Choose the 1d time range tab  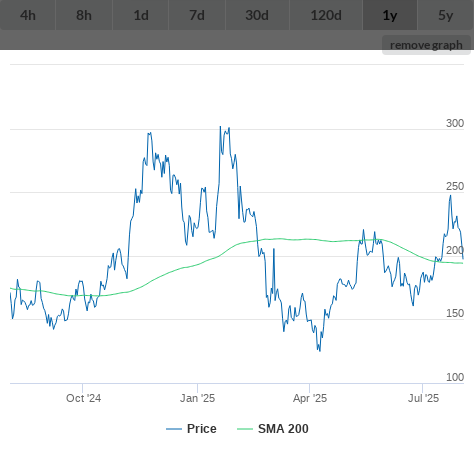tap(141, 15)
